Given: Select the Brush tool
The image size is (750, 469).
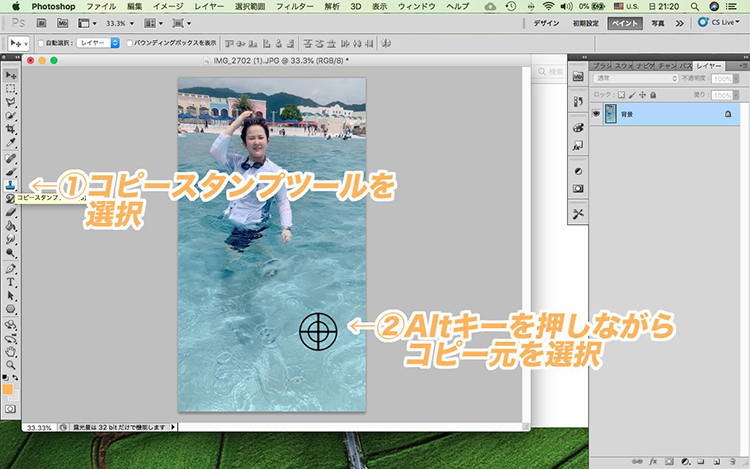Looking at the screenshot, I should pos(11,172).
